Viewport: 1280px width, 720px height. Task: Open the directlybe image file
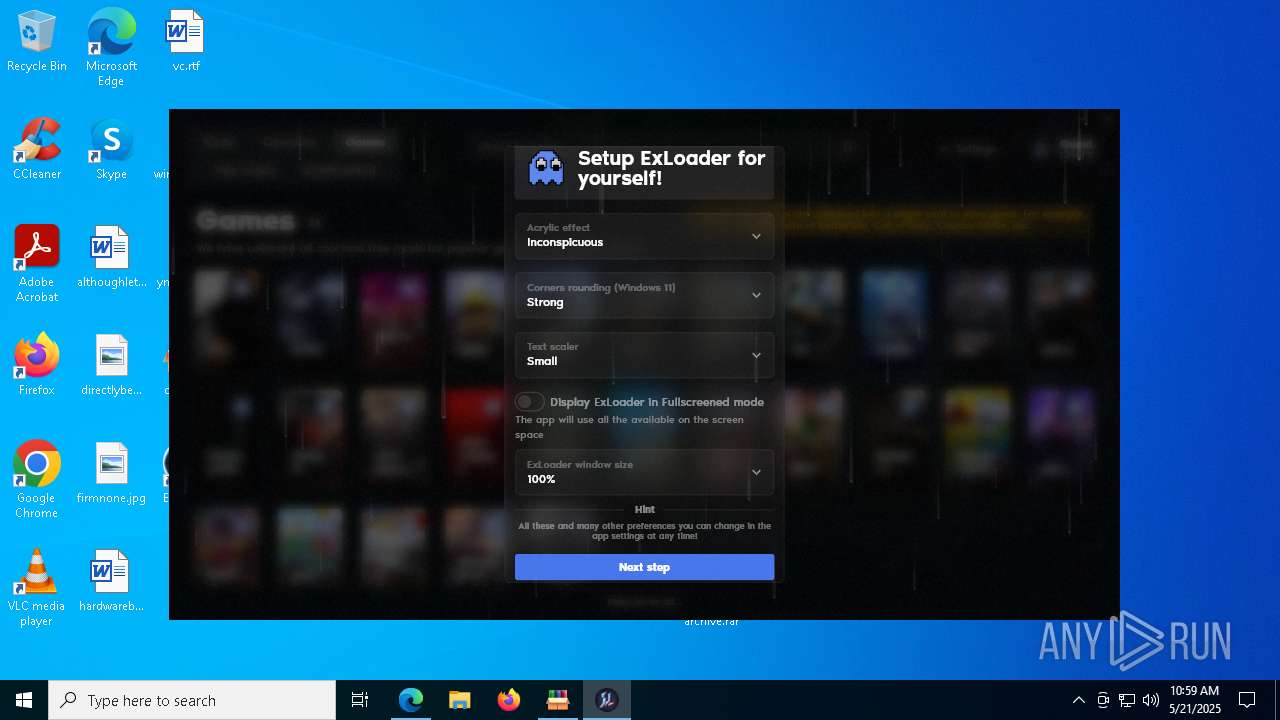[x=111, y=366]
